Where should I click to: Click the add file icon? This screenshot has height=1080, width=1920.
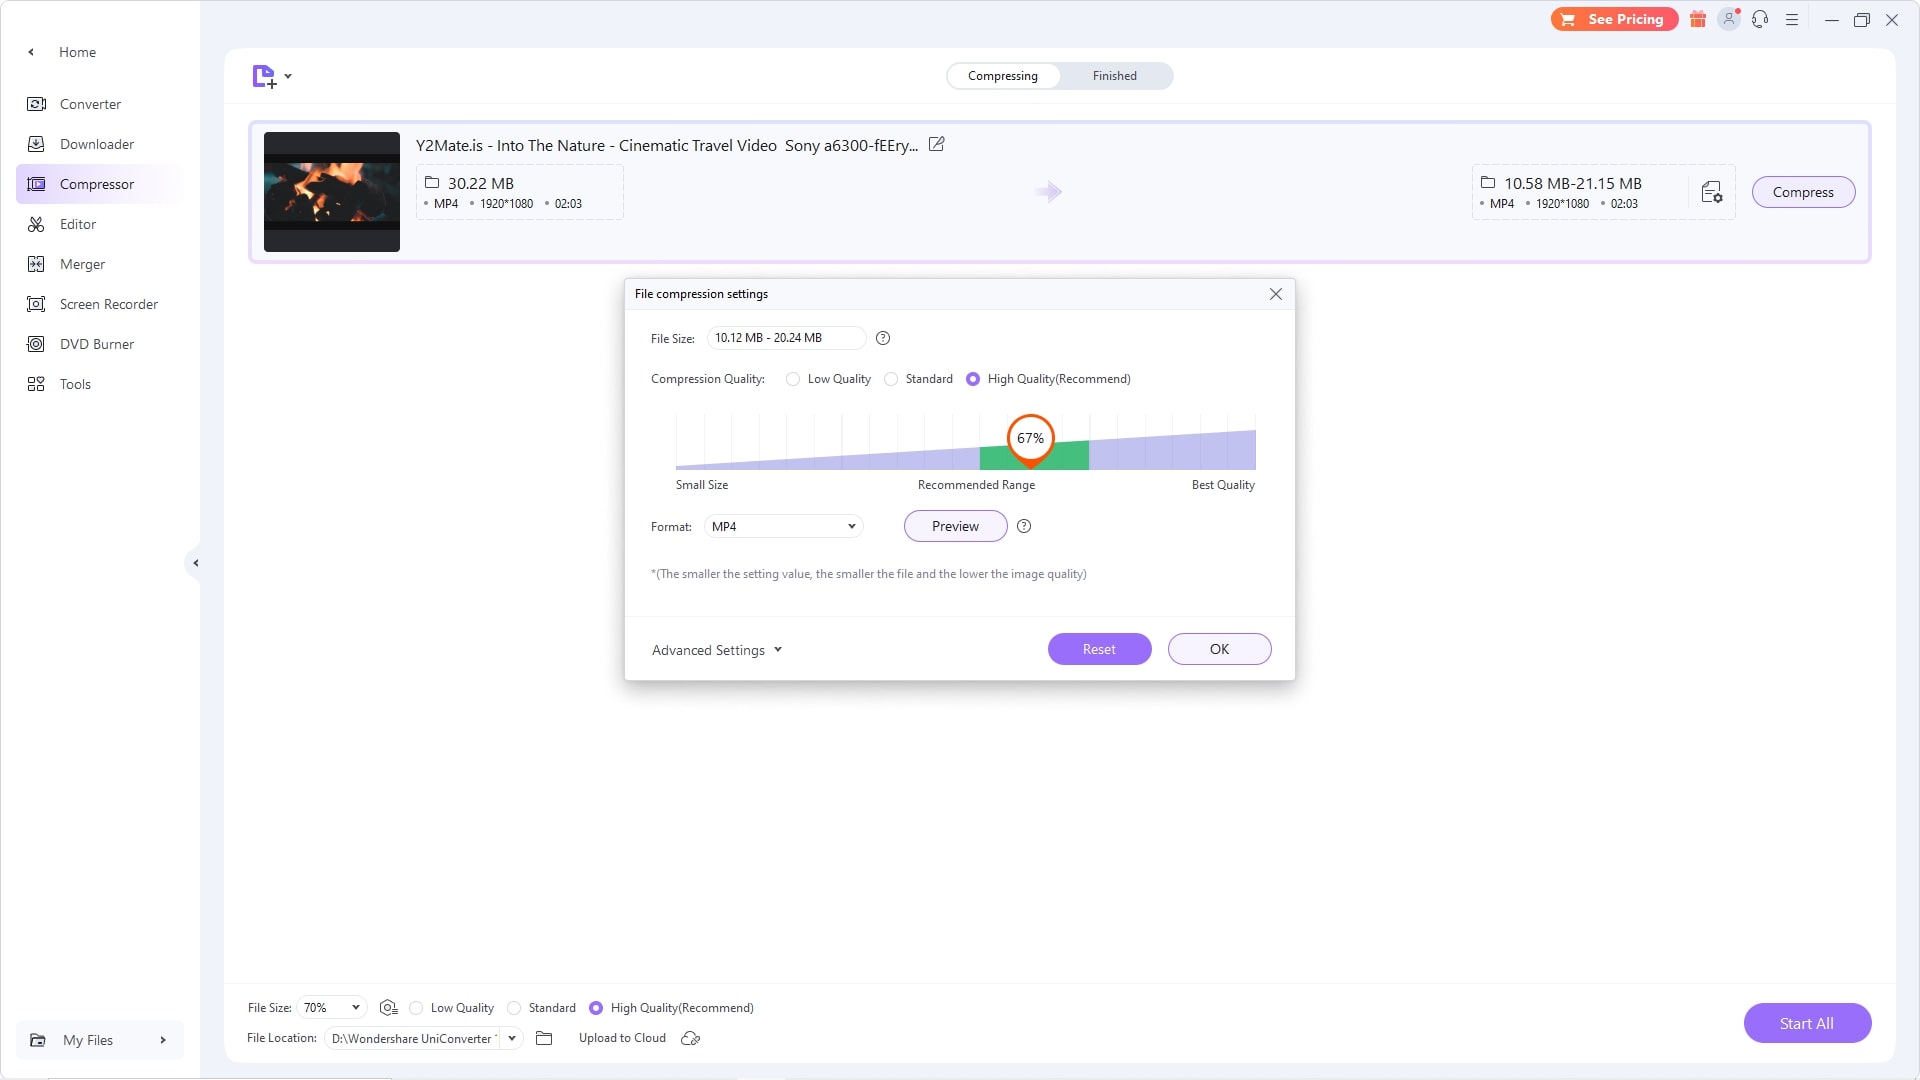[x=264, y=77]
